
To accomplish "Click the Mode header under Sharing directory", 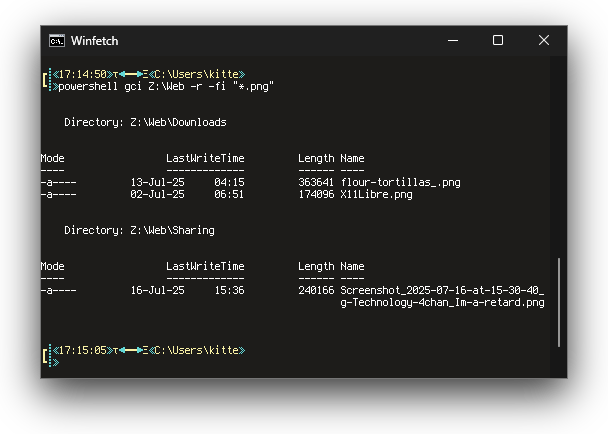I will click(x=53, y=266).
